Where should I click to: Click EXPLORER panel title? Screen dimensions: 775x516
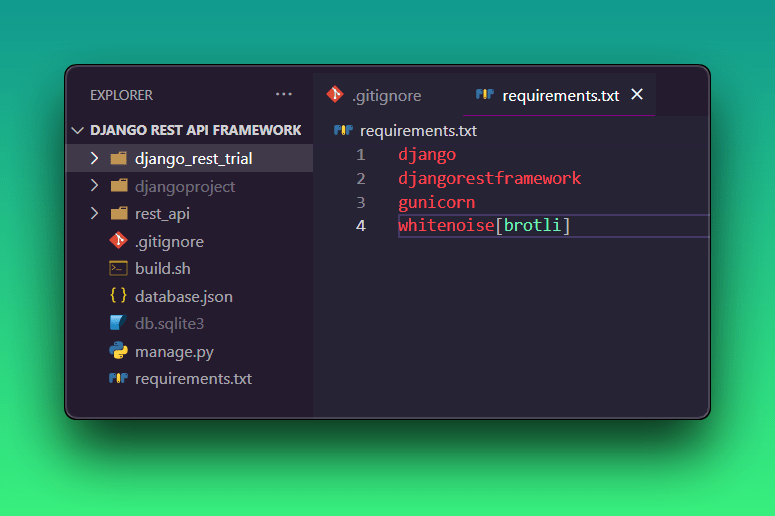click(x=122, y=95)
